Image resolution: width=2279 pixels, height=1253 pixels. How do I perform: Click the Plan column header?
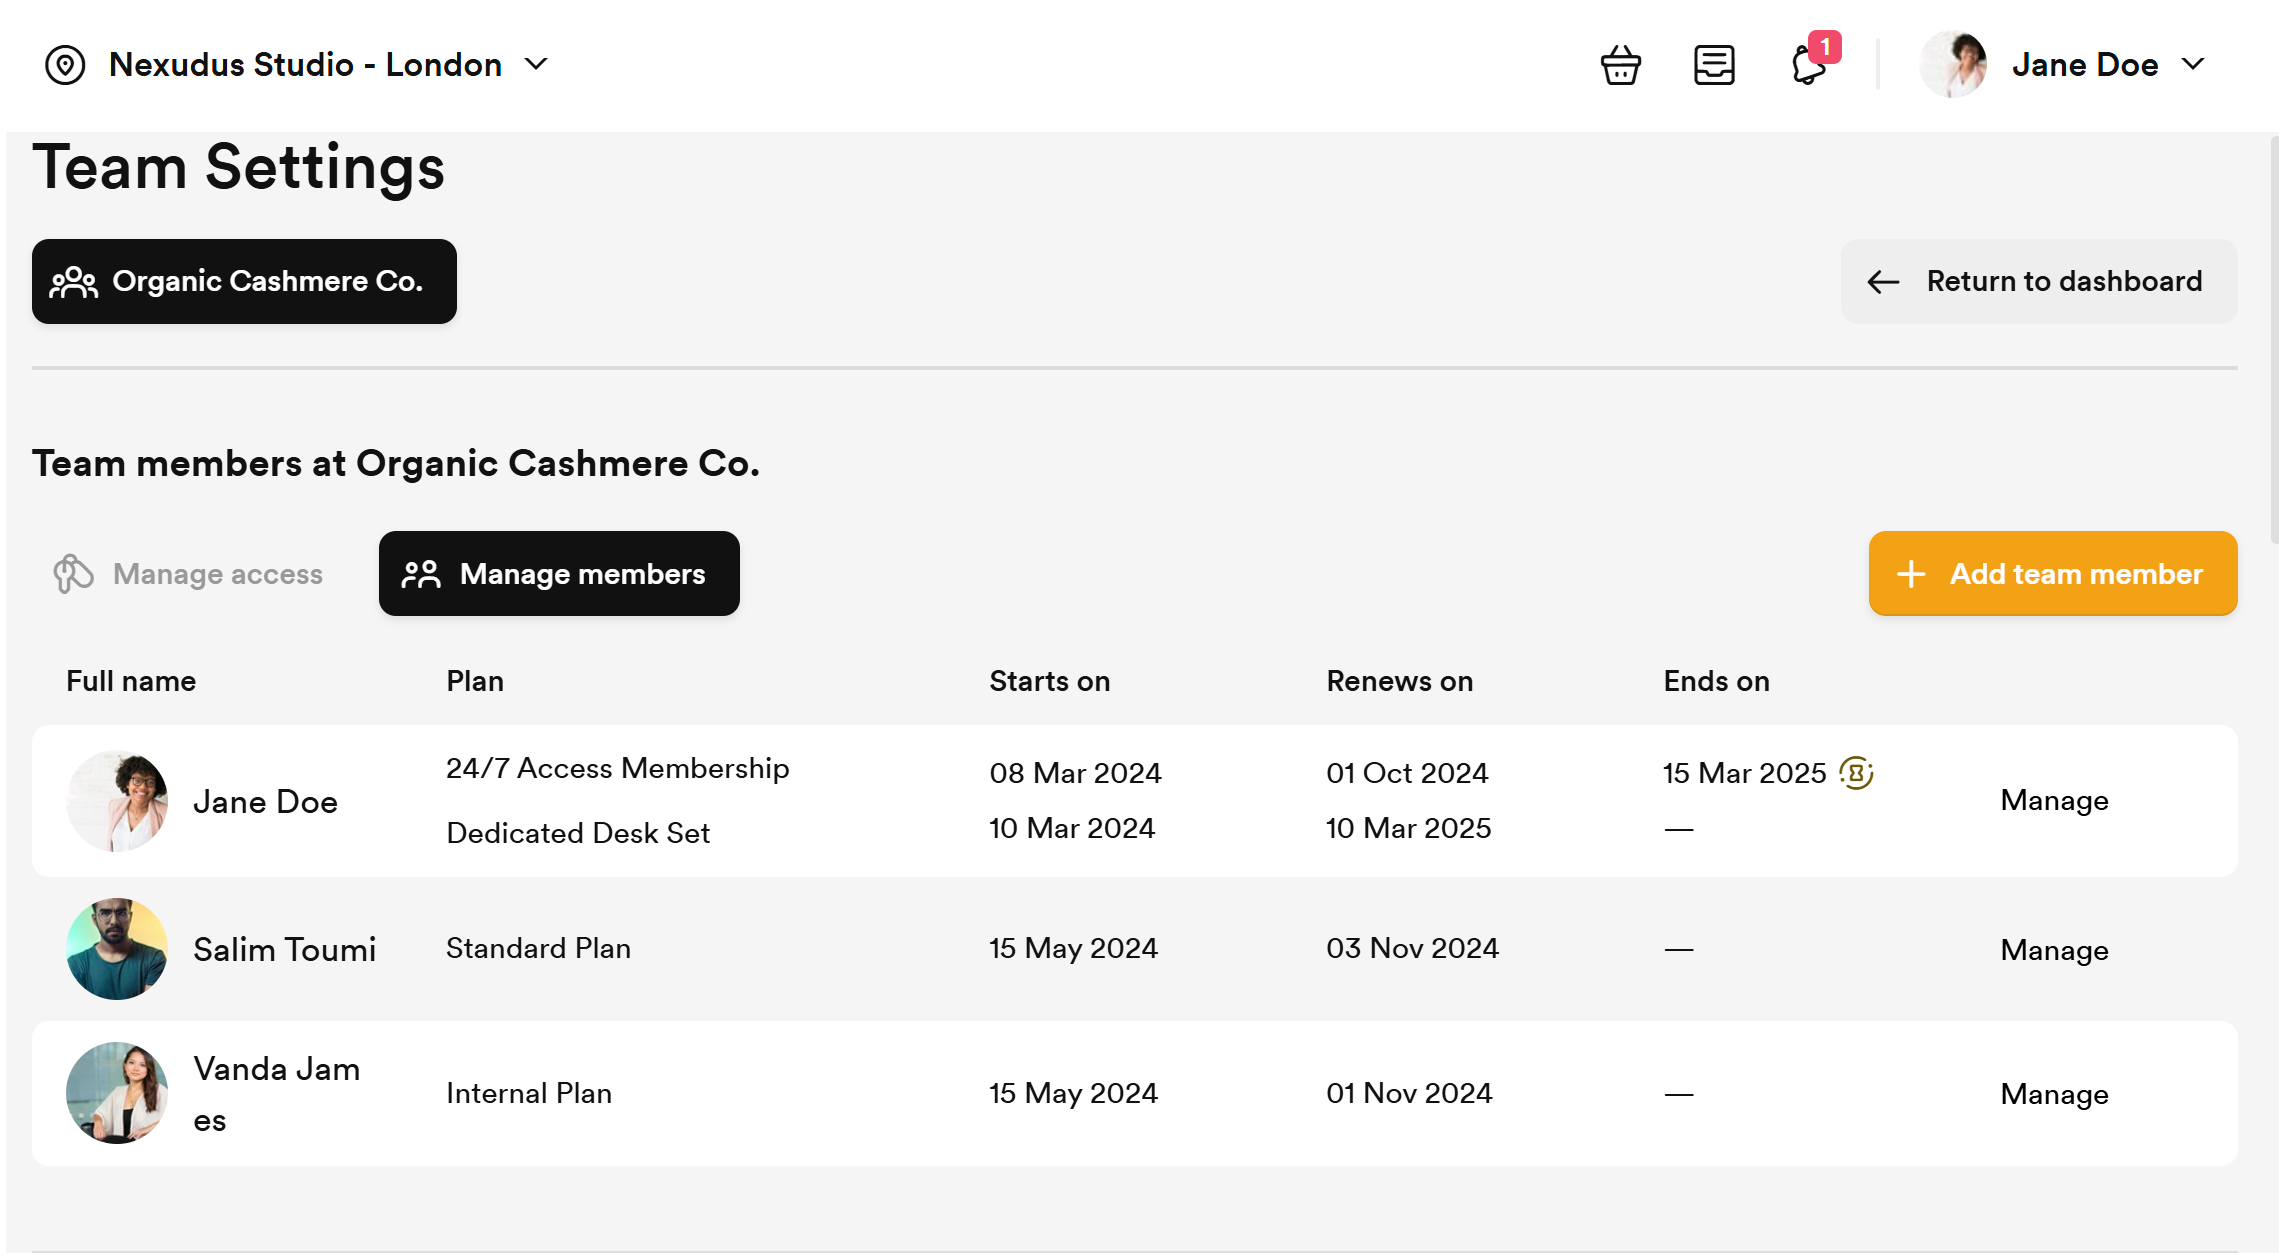[475, 681]
